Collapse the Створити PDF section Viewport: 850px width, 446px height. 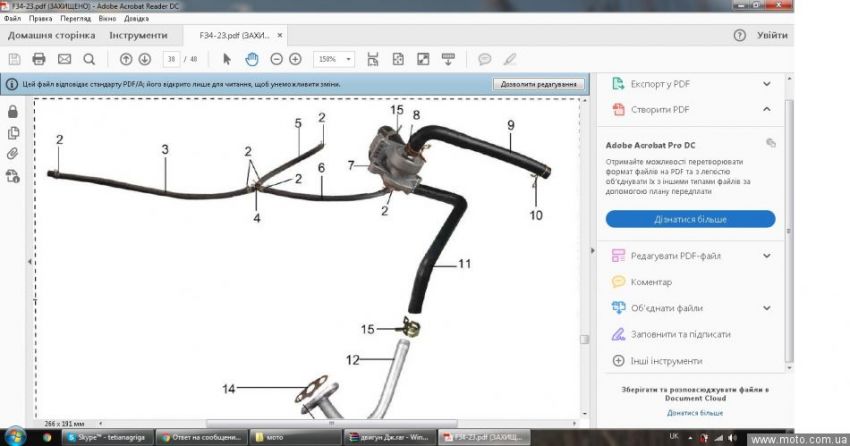(766, 109)
